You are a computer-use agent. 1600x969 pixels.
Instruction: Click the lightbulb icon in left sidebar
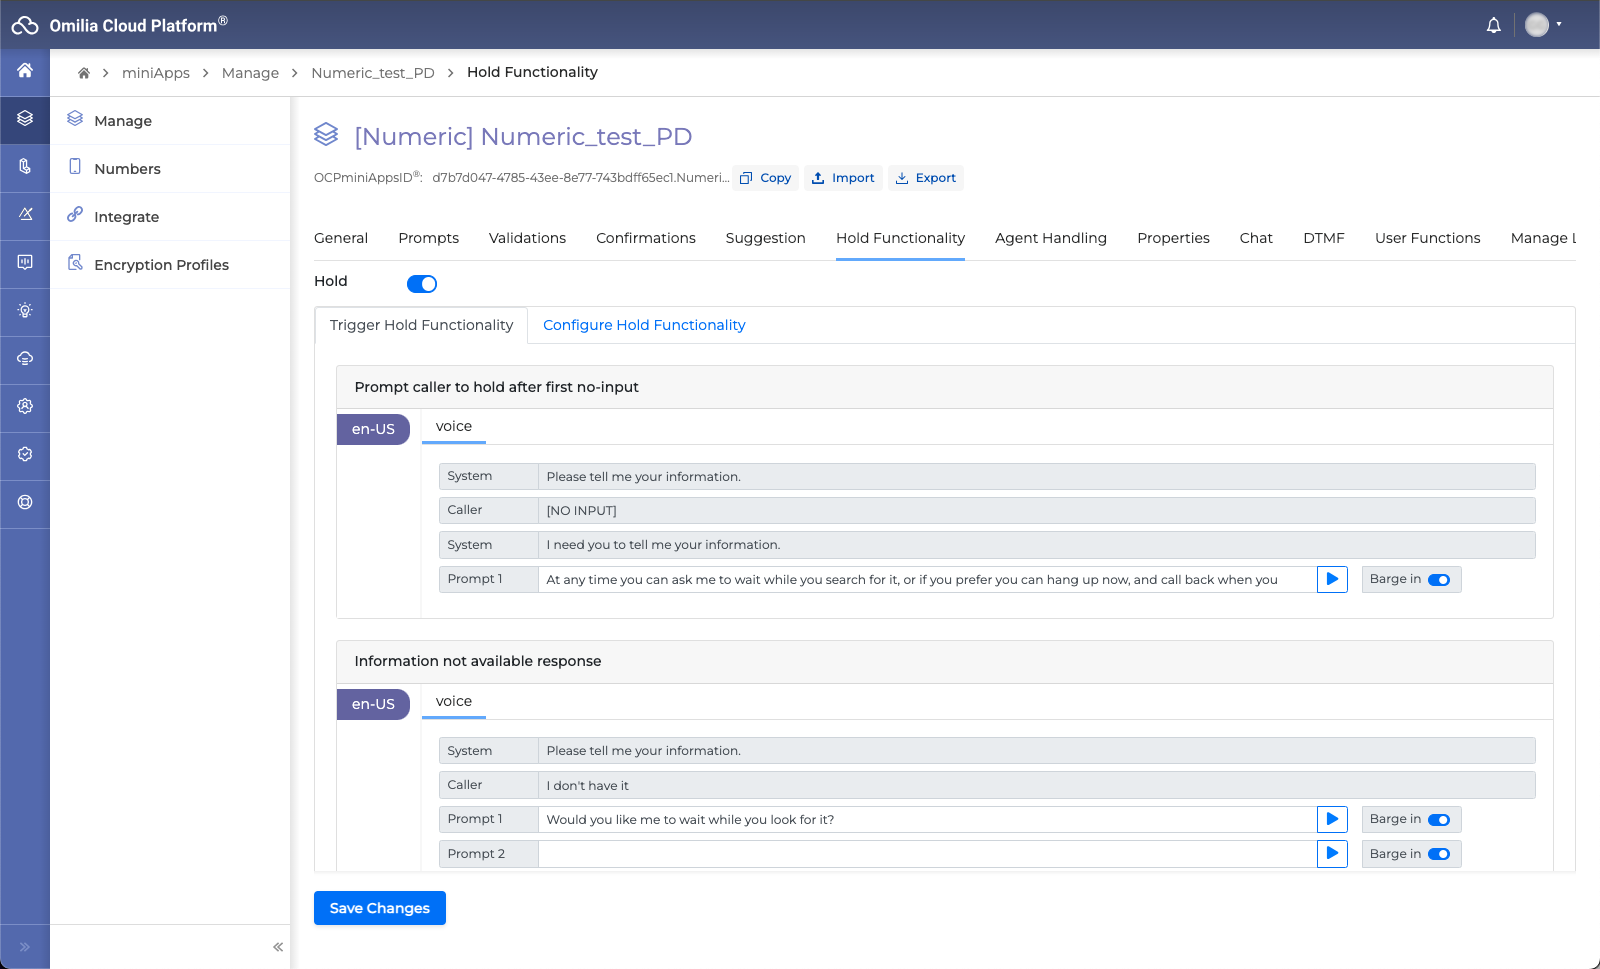click(25, 310)
